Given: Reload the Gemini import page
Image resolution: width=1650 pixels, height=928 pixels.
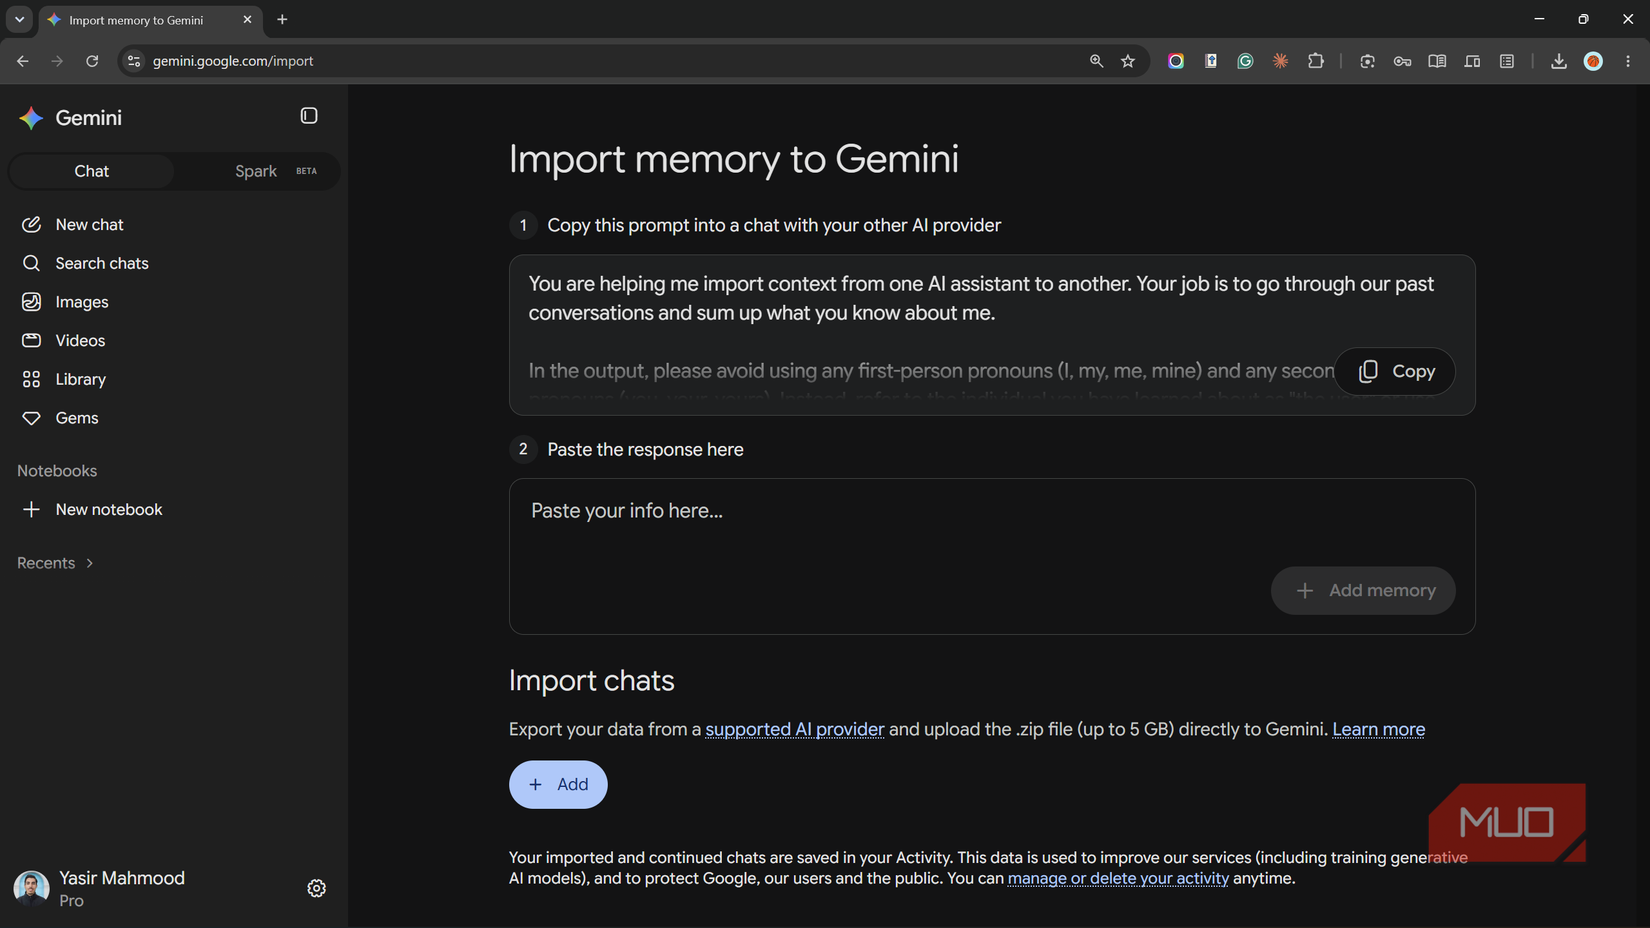Looking at the screenshot, I should pyautogui.click(x=92, y=61).
